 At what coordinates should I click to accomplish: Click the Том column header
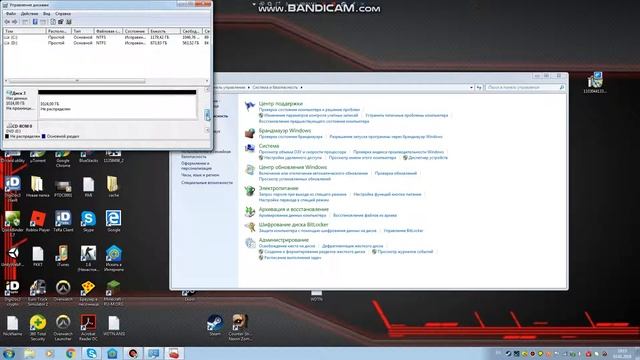[x=24, y=31]
